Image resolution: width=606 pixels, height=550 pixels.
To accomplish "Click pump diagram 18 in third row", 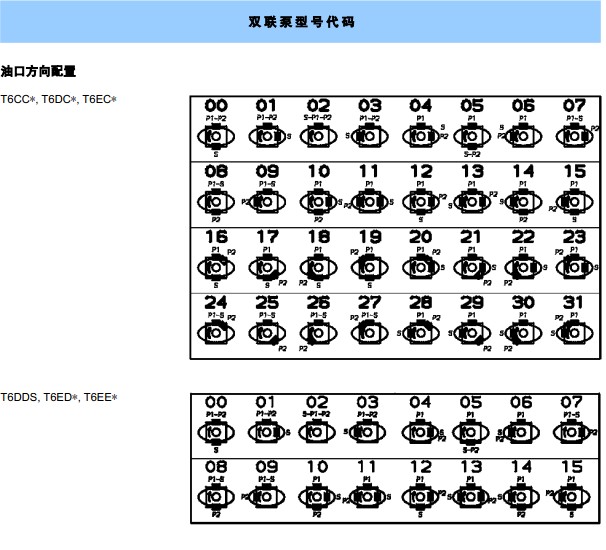I will point(318,267).
